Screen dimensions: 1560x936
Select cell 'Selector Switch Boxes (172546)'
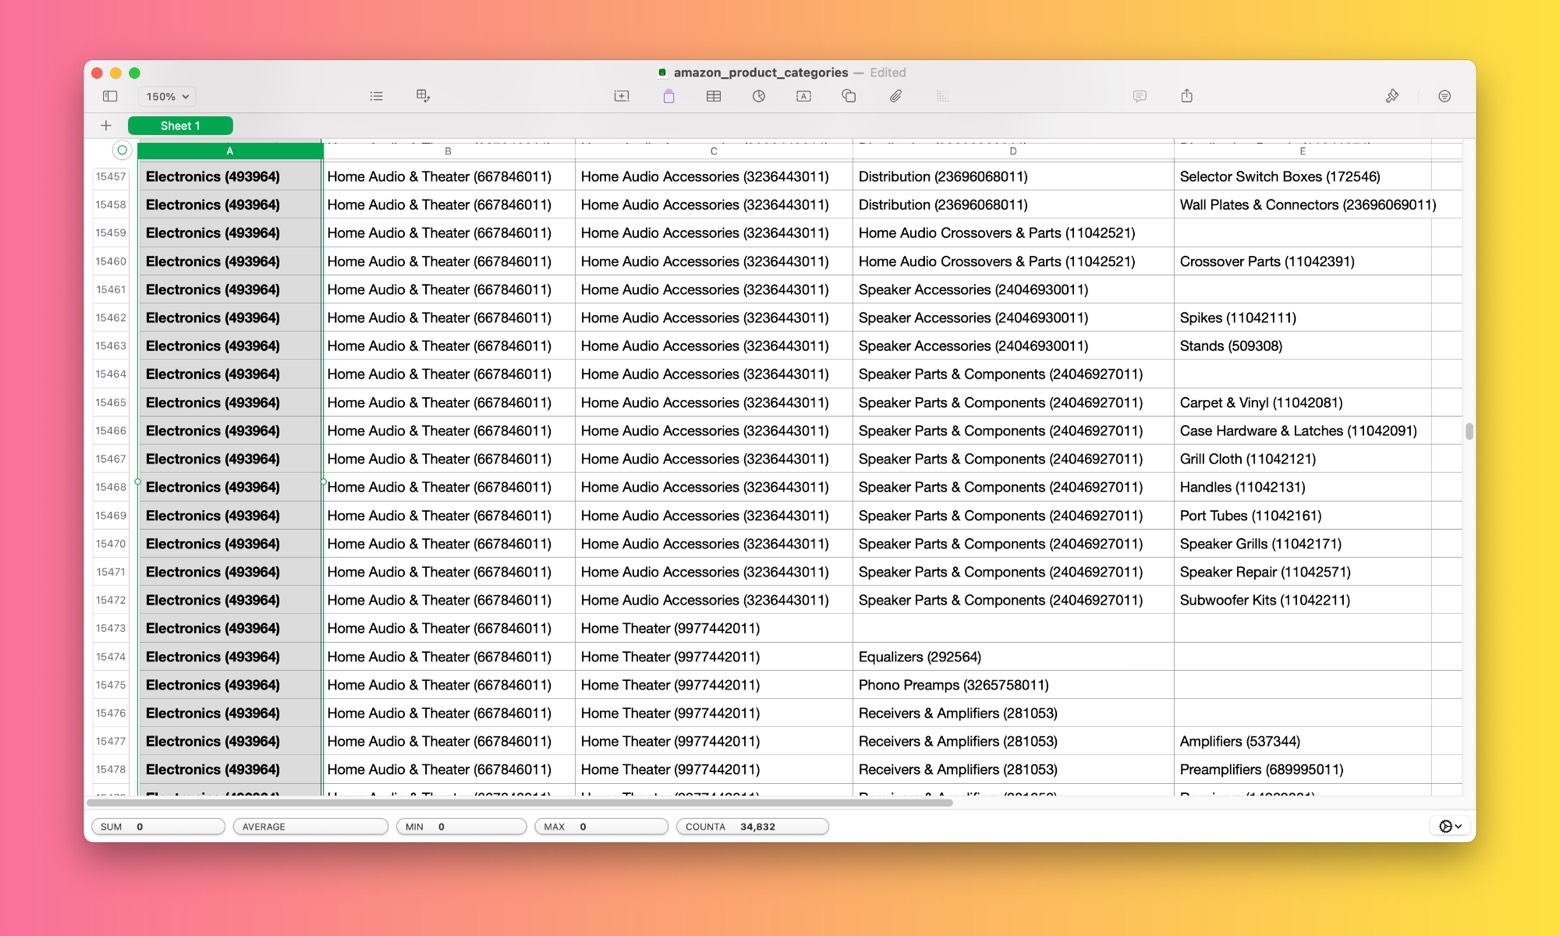(1302, 177)
